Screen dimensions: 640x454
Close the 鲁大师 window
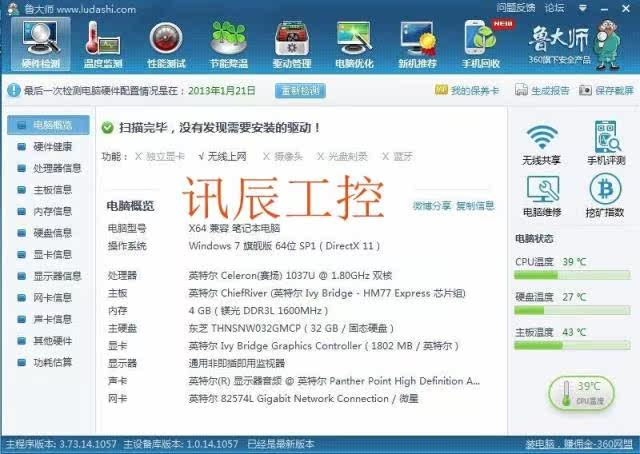[x=626, y=8]
